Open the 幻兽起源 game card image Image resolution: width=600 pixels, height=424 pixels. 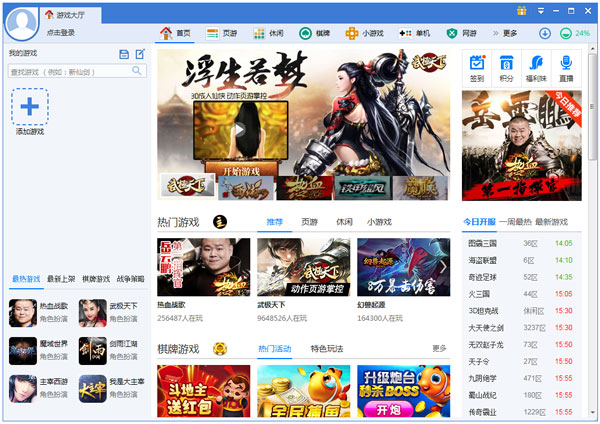(404, 267)
